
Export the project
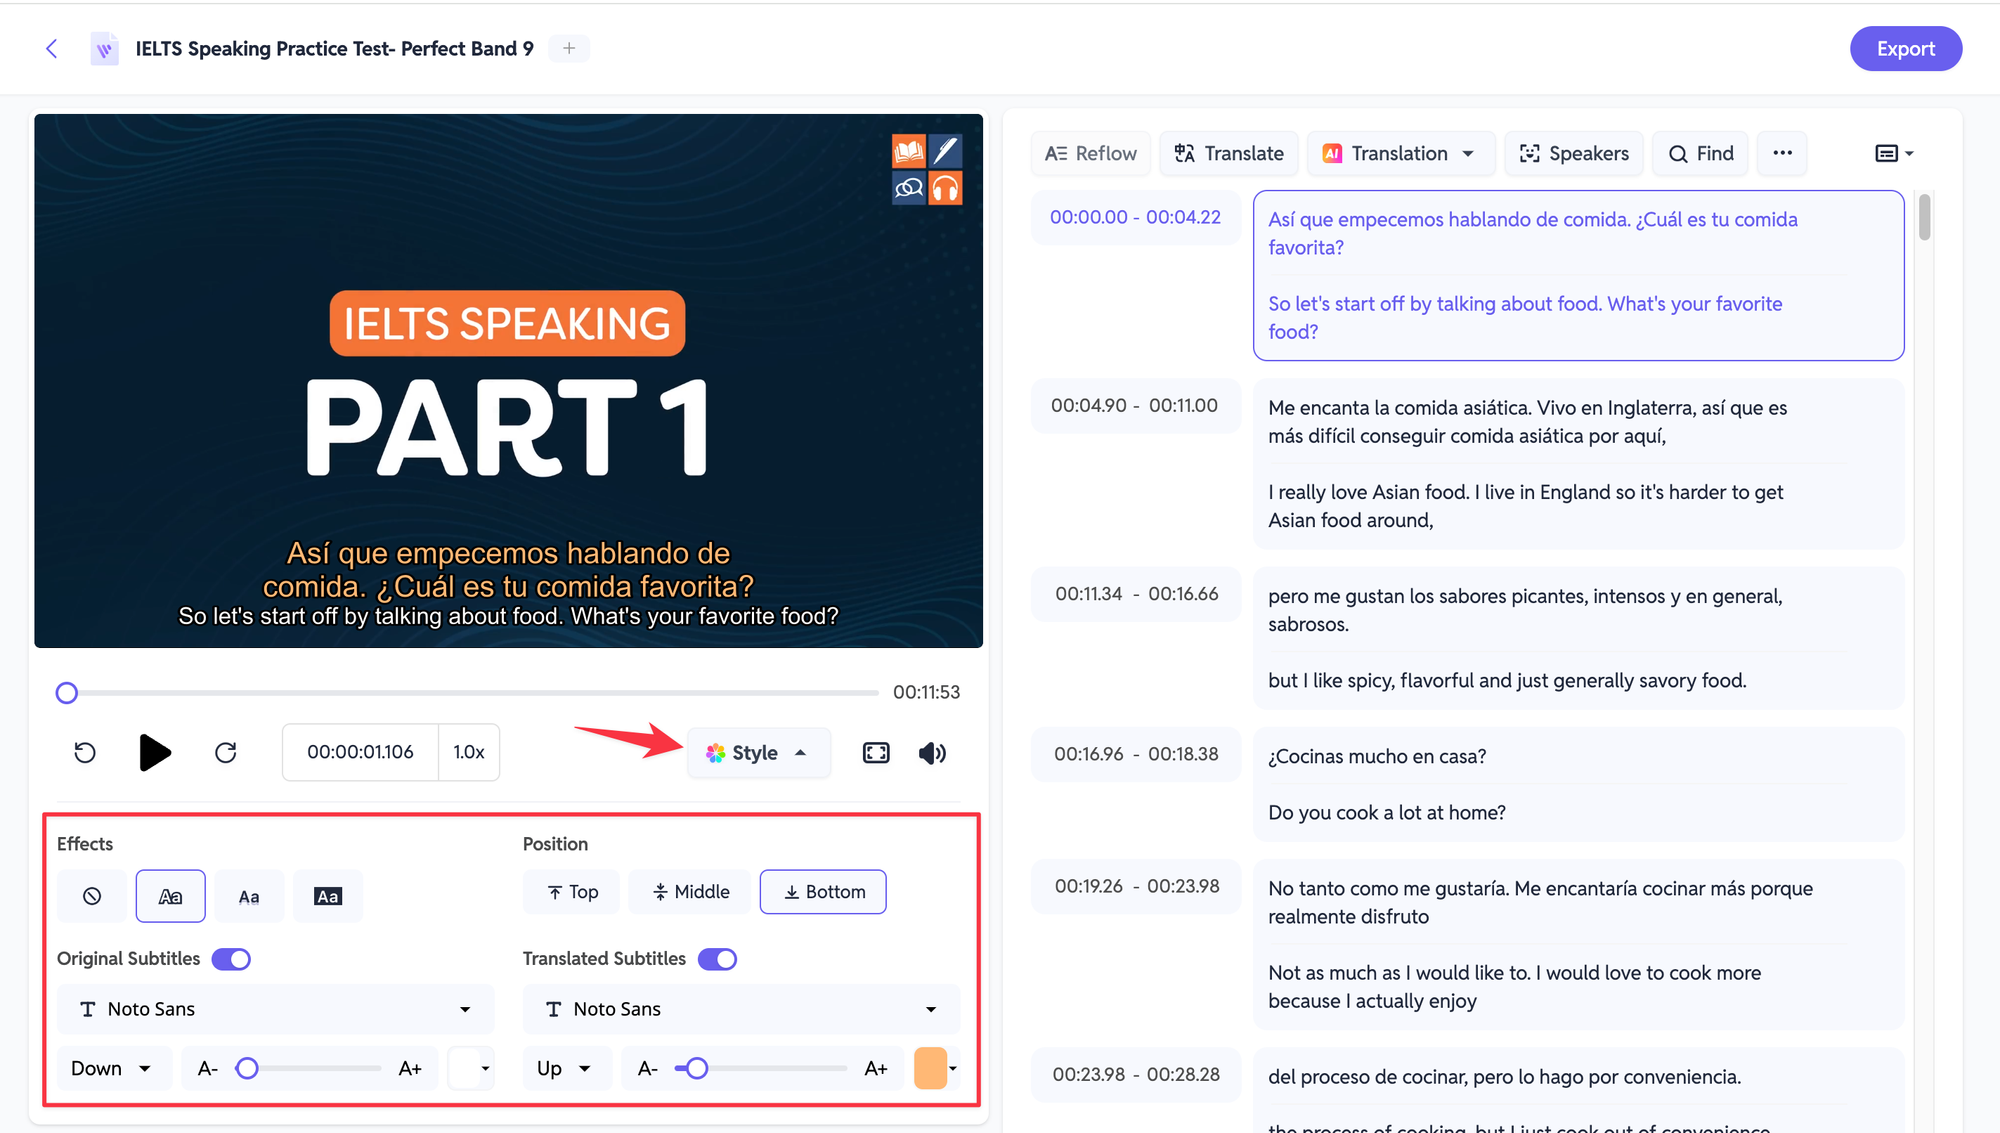pyautogui.click(x=1905, y=48)
